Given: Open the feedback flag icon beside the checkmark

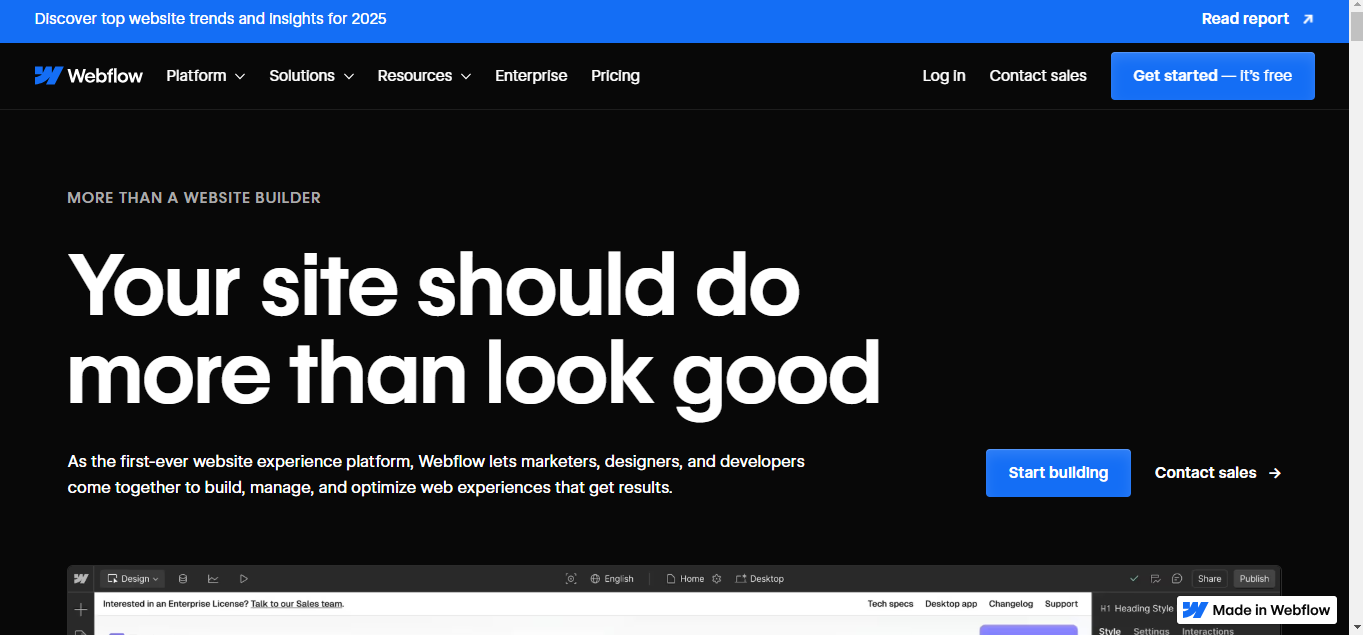Looking at the screenshot, I should click(x=1155, y=578).
